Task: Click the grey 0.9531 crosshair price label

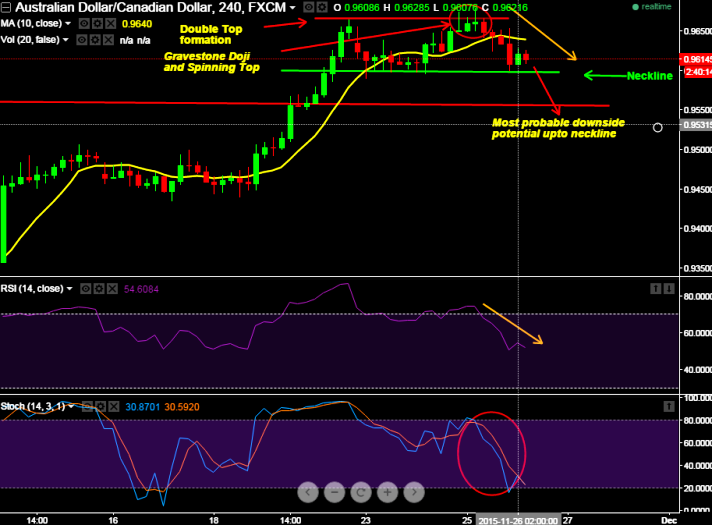Action: pyautogui.click(x=695, y=125)
